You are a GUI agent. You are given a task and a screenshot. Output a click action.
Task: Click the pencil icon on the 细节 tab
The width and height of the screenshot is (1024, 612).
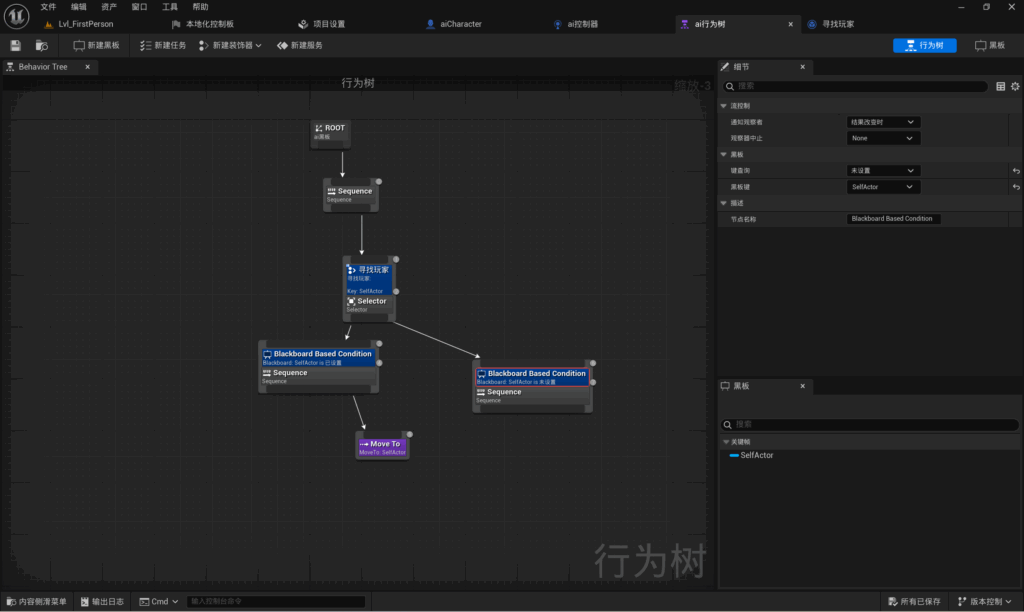725,67
